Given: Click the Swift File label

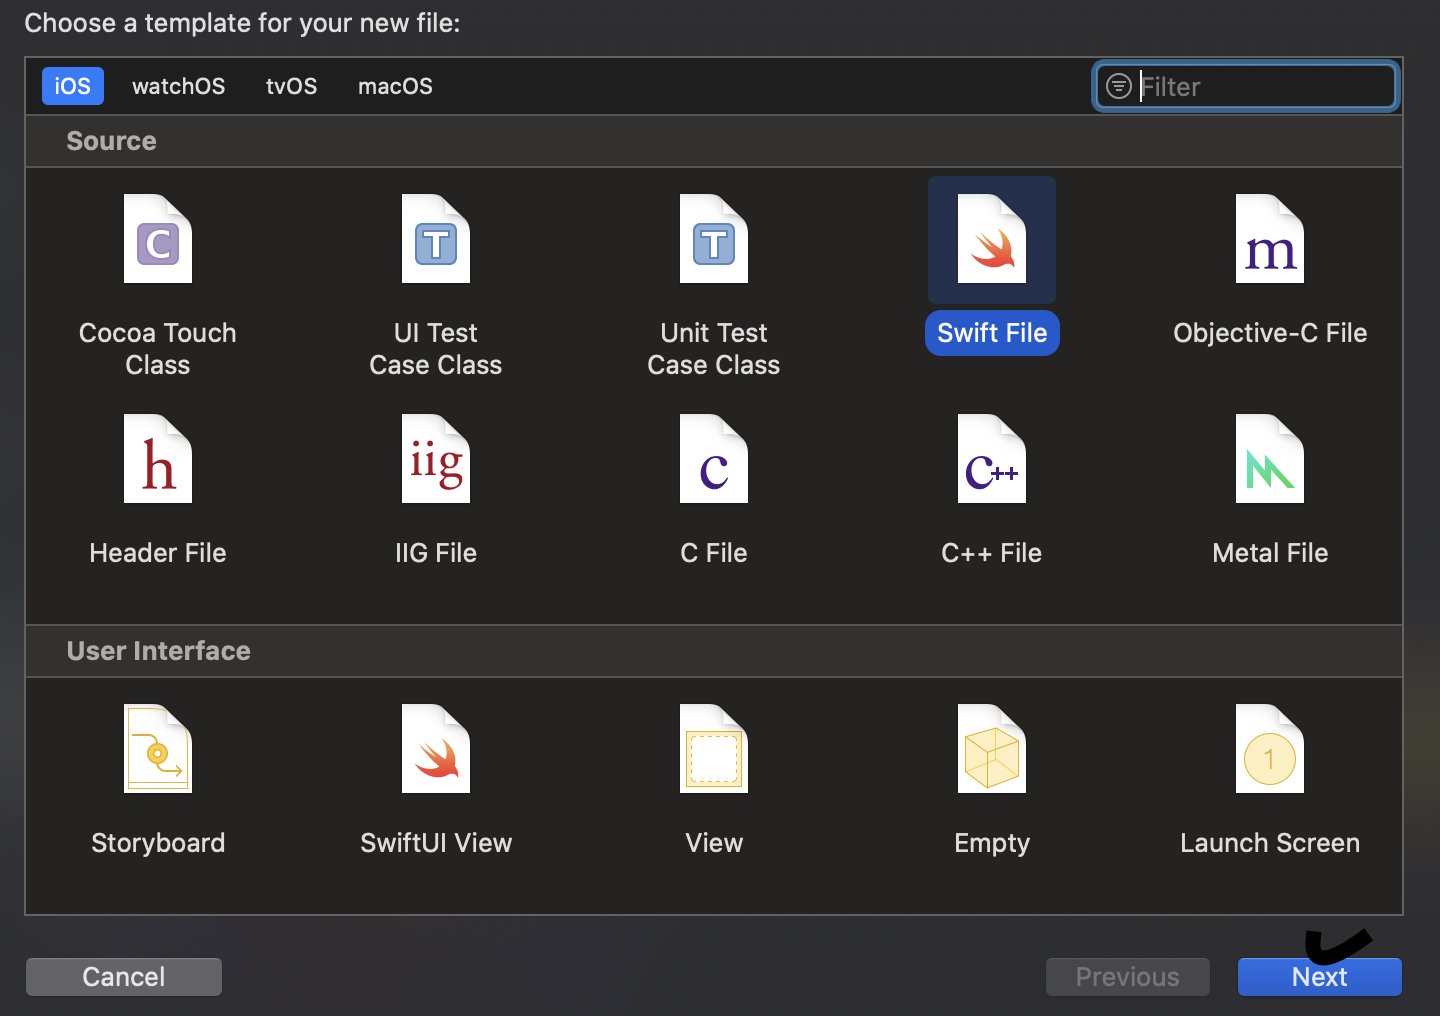Looking at the screenshot, I should 992,333.
